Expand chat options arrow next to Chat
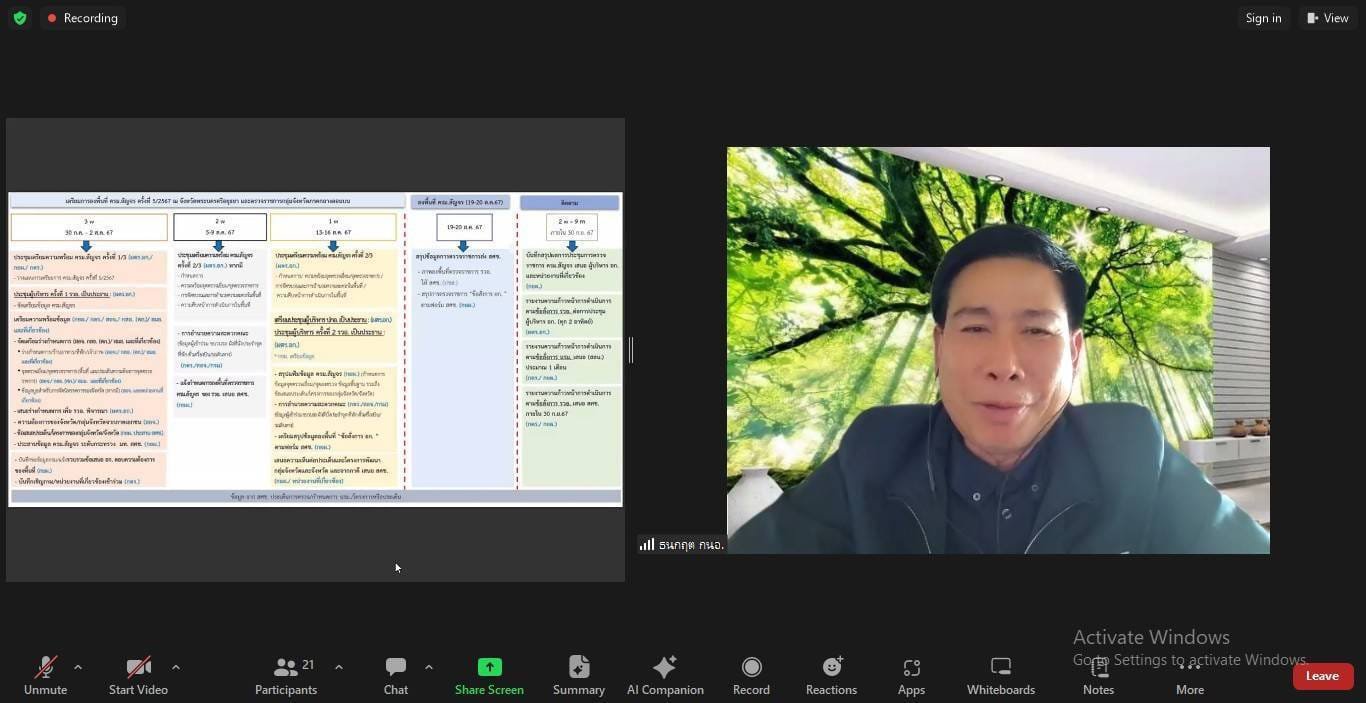Image resolution: width=1366 pixels, height=703 pixels. 429,667
